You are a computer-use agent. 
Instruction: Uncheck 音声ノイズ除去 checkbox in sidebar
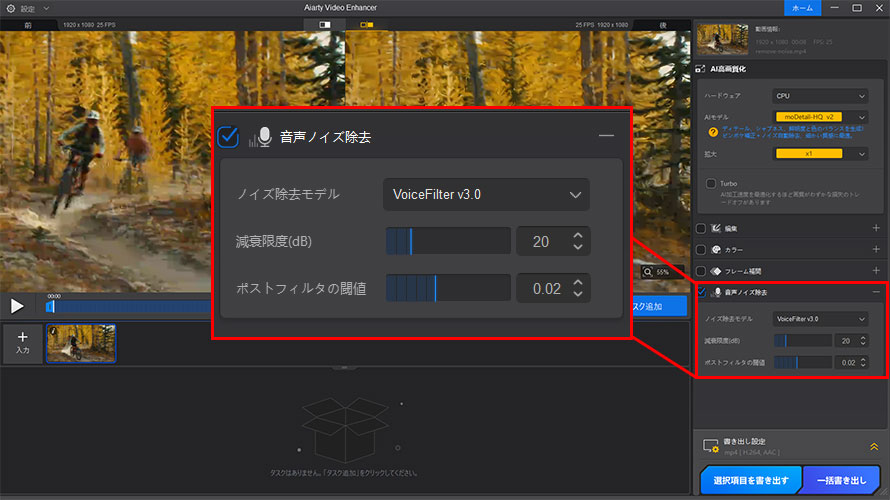click(701, 292)
